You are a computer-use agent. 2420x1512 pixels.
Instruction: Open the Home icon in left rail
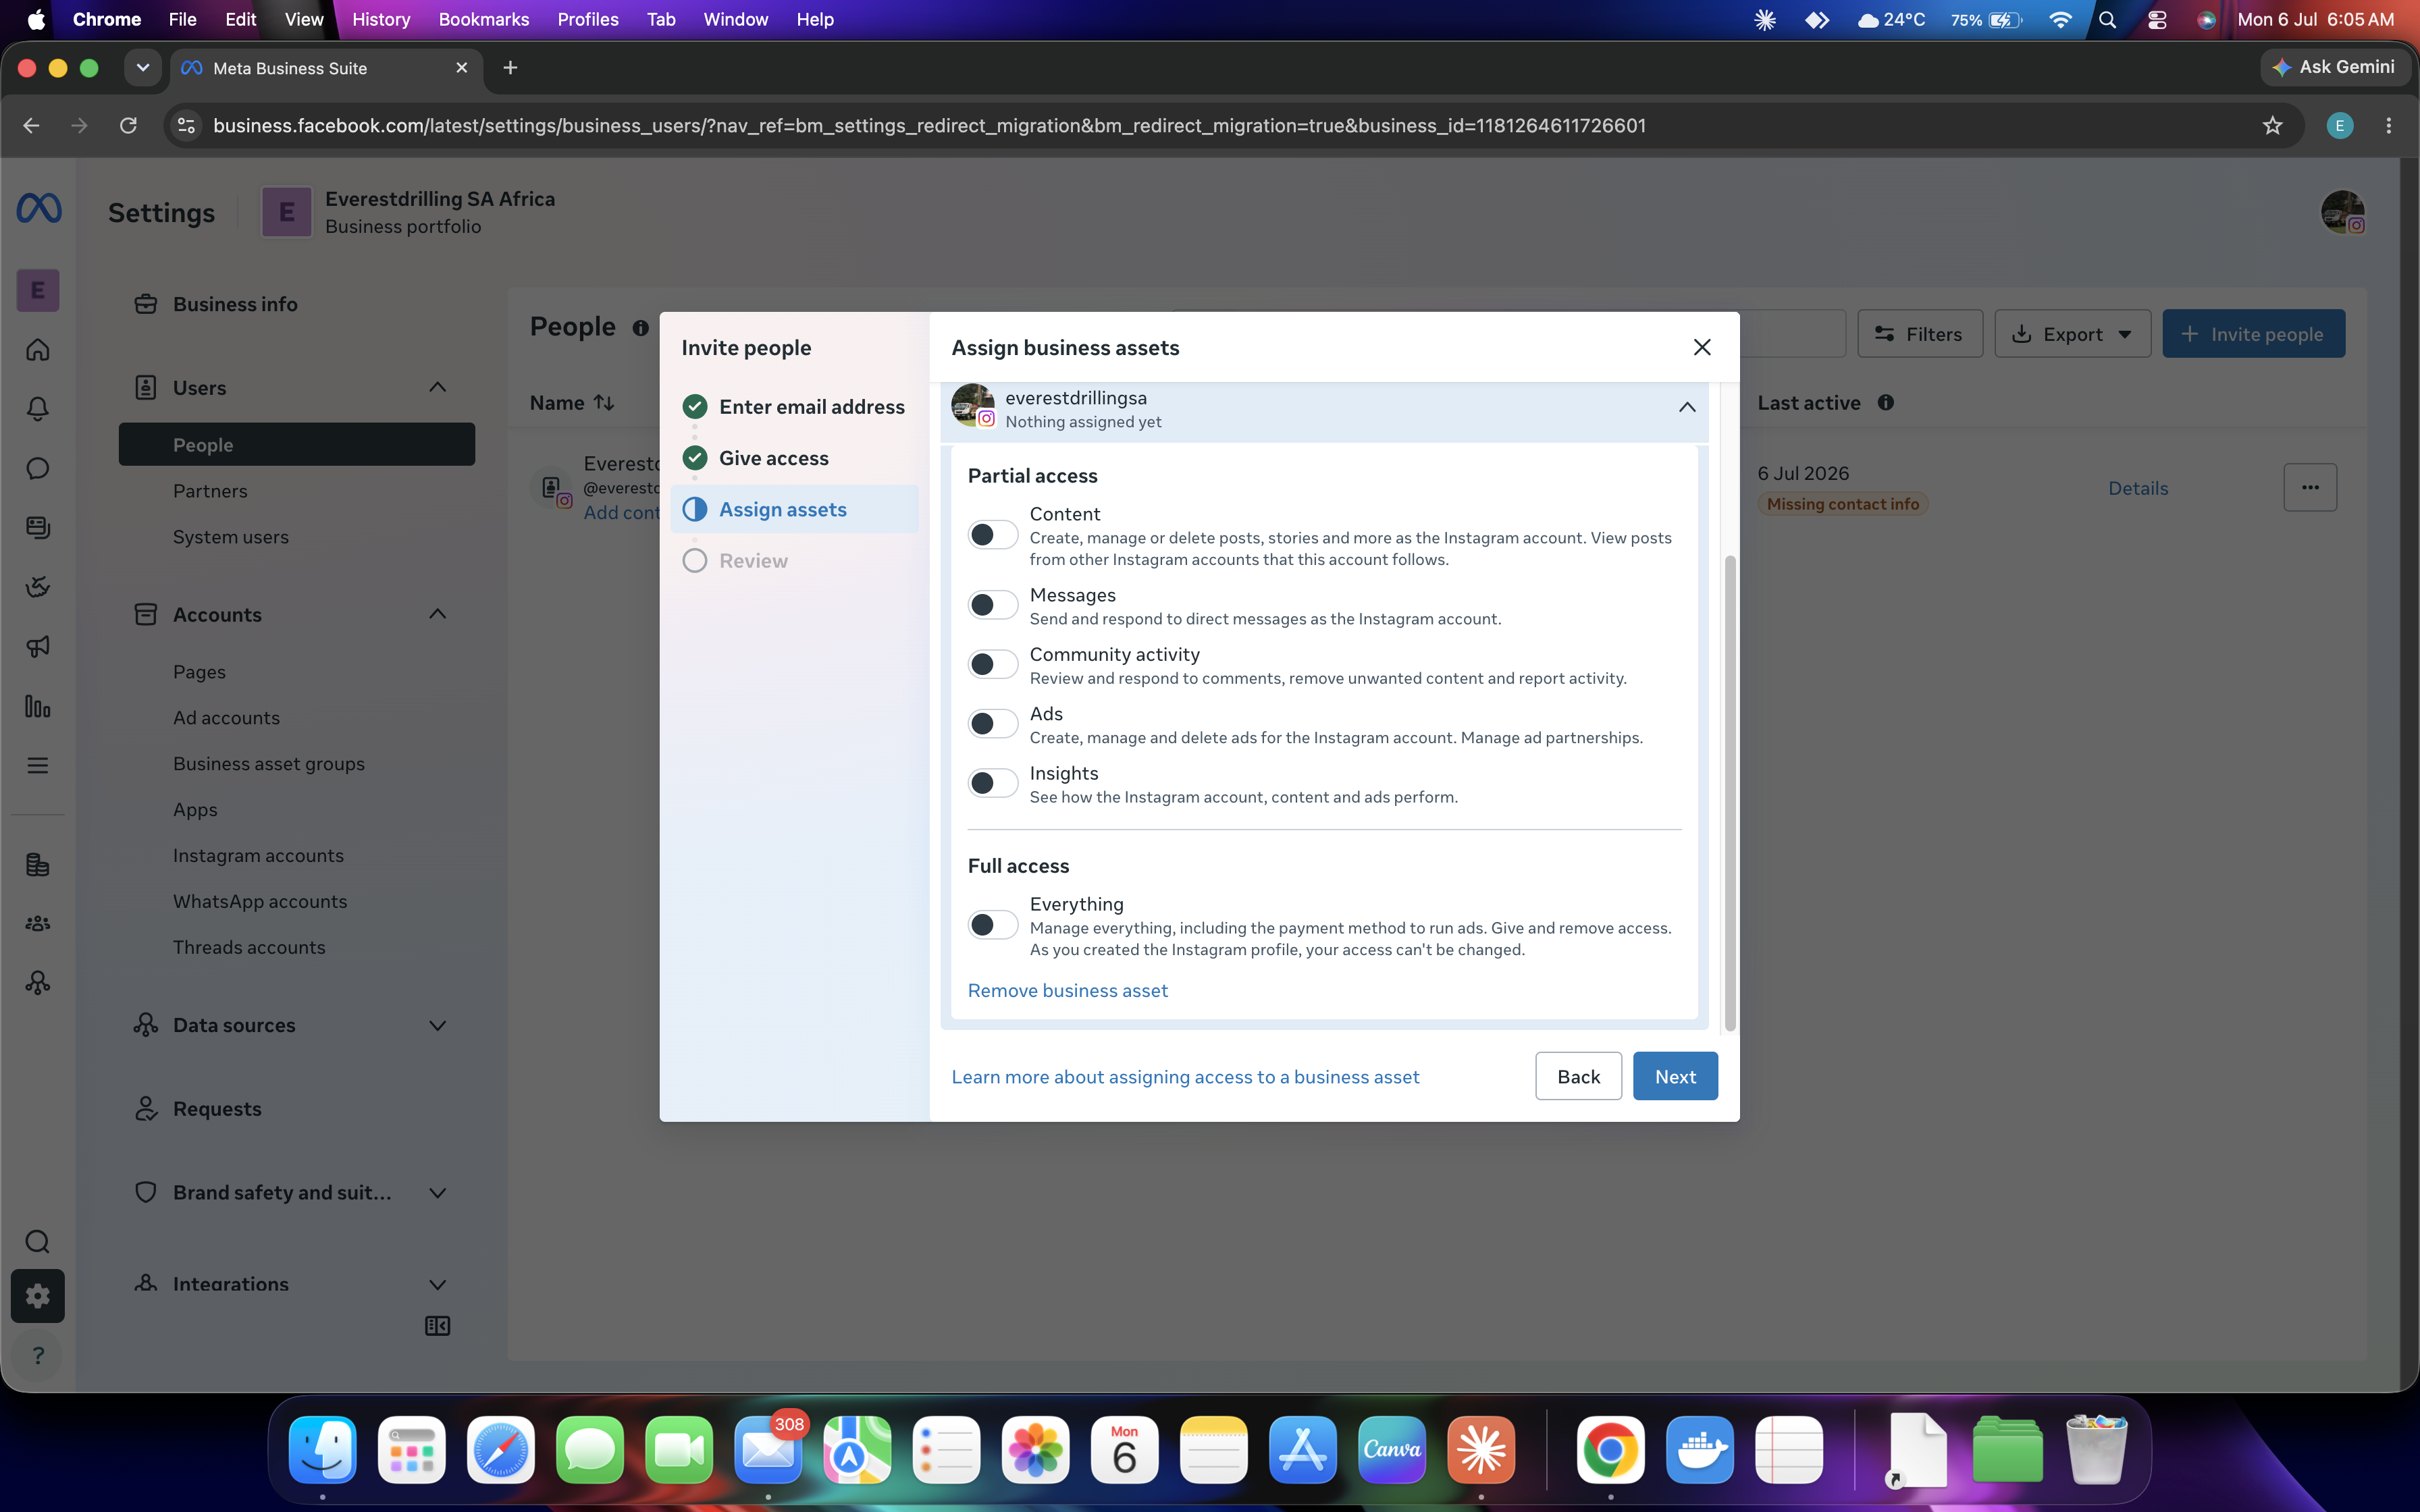click(x=38, y=350)
